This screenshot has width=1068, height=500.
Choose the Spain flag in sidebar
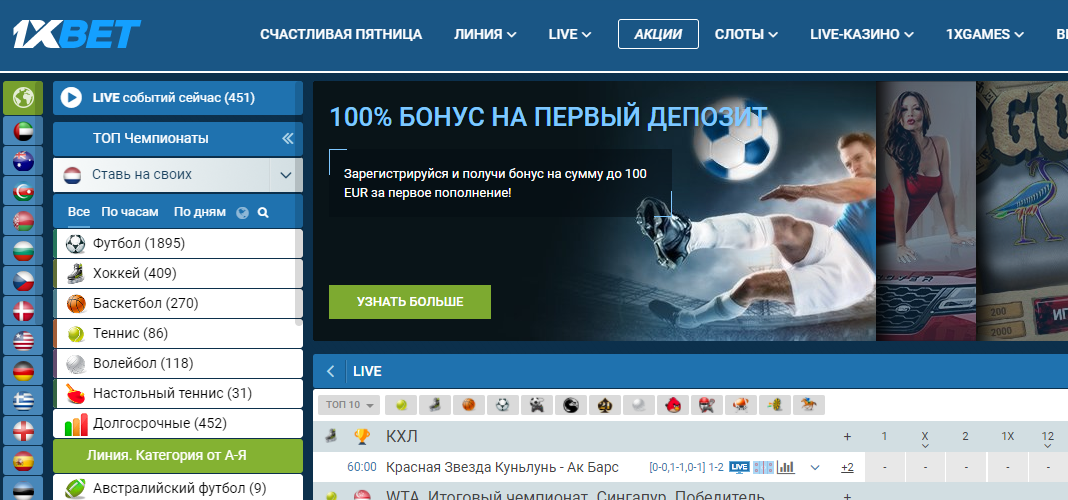pos(23,460)
